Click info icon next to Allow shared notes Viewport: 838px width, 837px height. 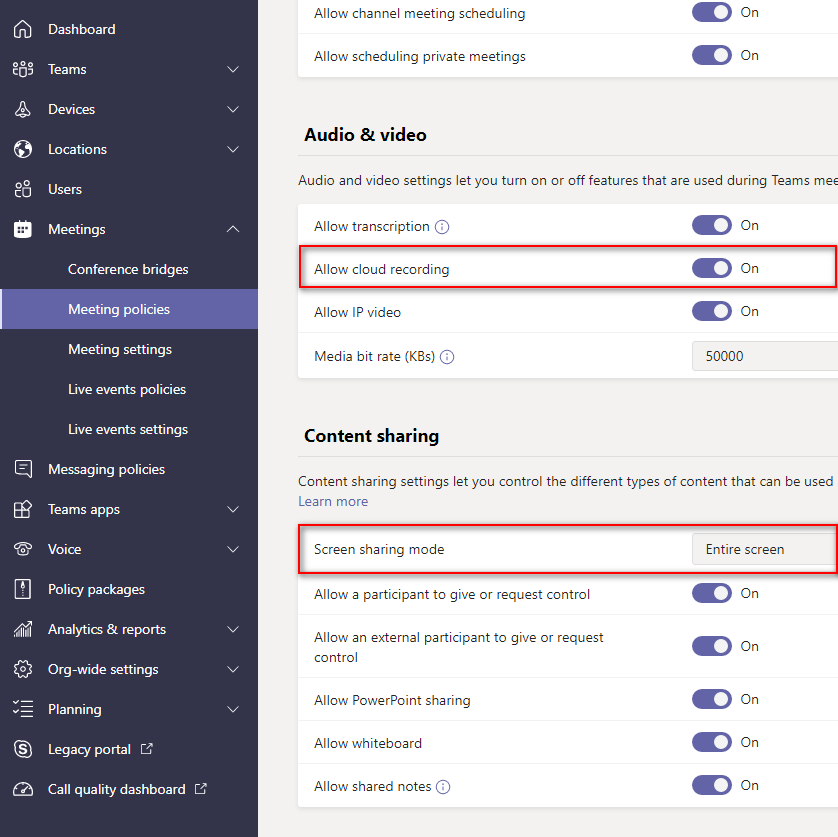(x=443, y=787)
